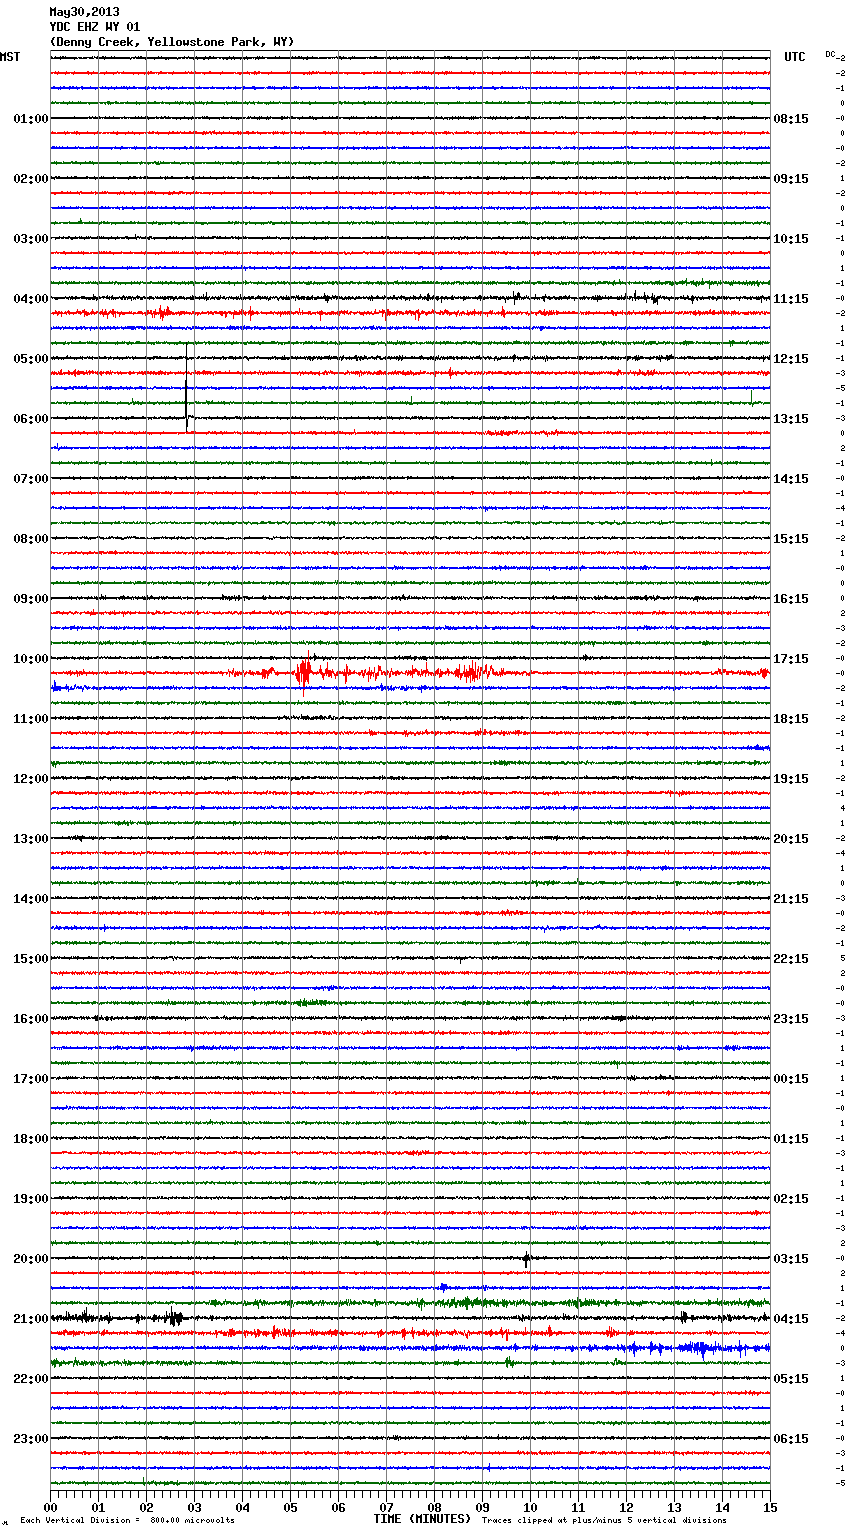
Task: Click minute "15" tick label on bottom axis
Action: click(x=770, y=1507)
